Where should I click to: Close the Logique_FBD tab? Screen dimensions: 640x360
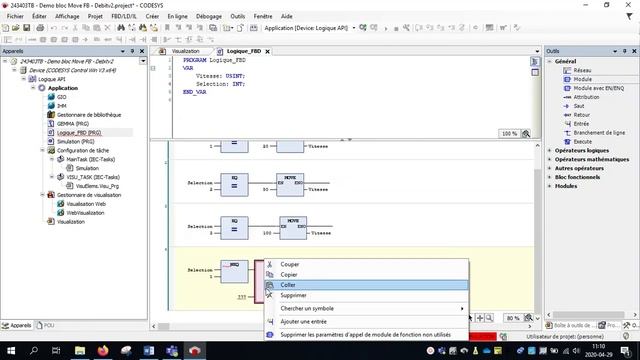pos(267,51)
